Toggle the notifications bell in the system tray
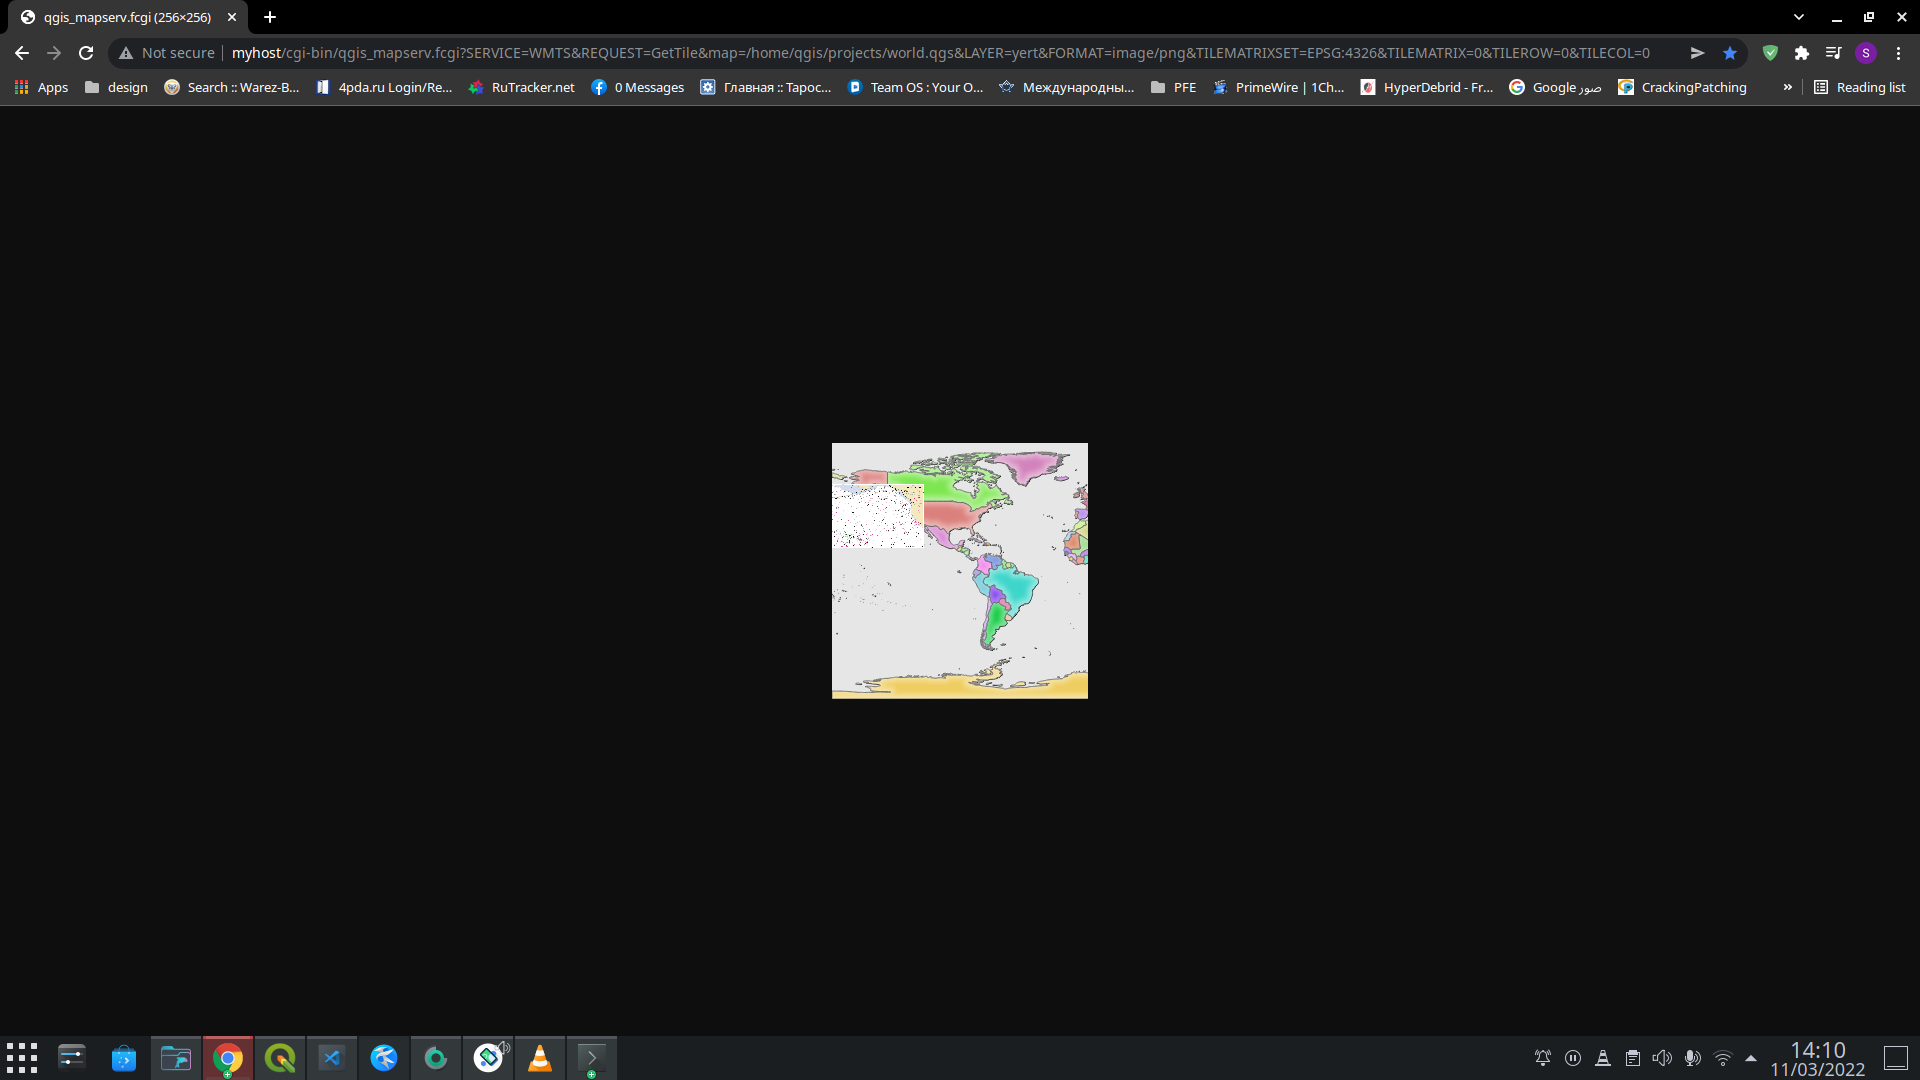Viewport: 1920px width, 1080px height. [1543, 1058]
